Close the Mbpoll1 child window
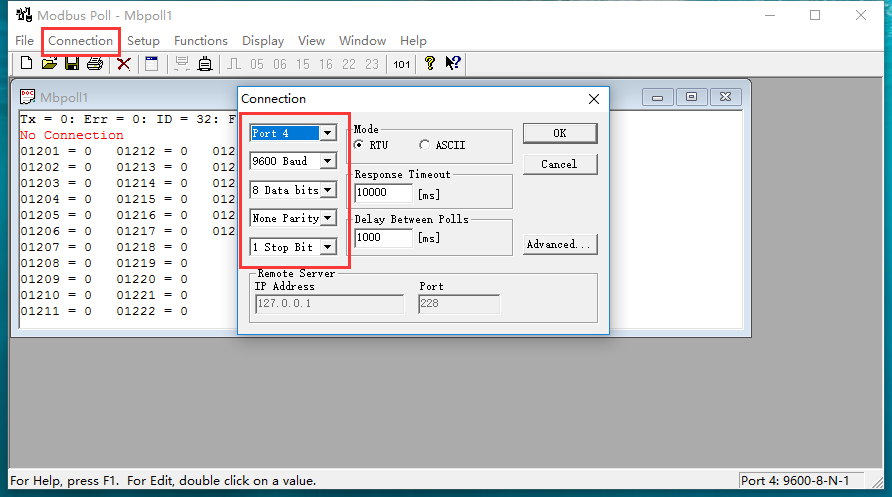 725,97
